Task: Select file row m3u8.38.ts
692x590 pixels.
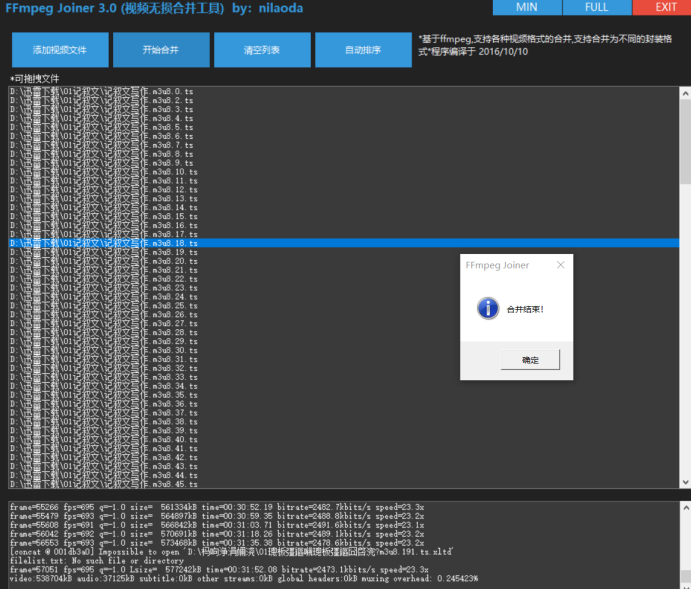Action: (x=344, y=421)
